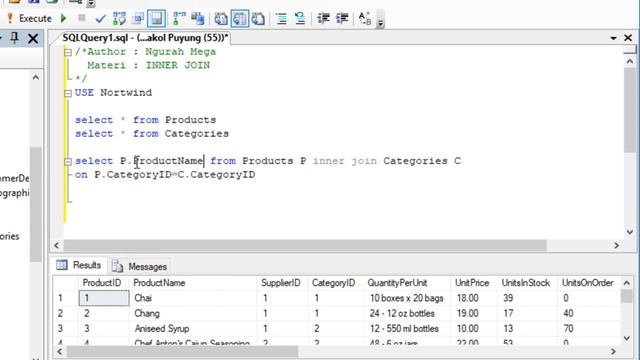Screen dimensions: 640x360
Task: Comment out the selected lines
Action: (281, 19)
